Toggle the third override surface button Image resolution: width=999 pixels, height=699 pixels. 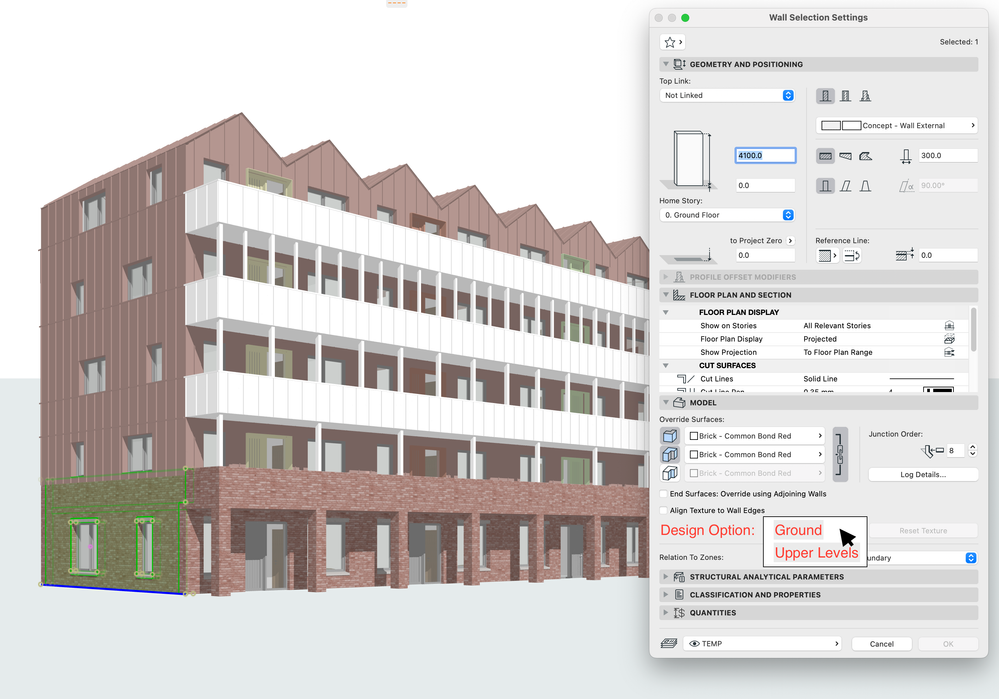click(670, 473)
